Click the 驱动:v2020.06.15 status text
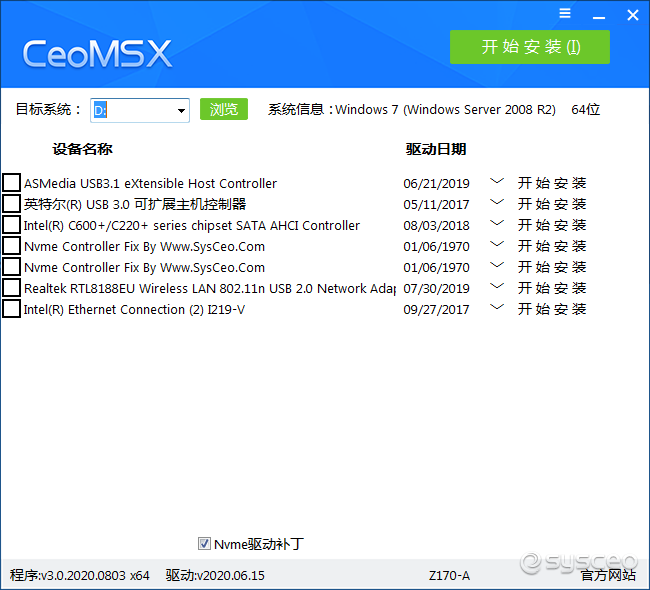650x590 pixels. pyautogui.click(x=215, y=575)
